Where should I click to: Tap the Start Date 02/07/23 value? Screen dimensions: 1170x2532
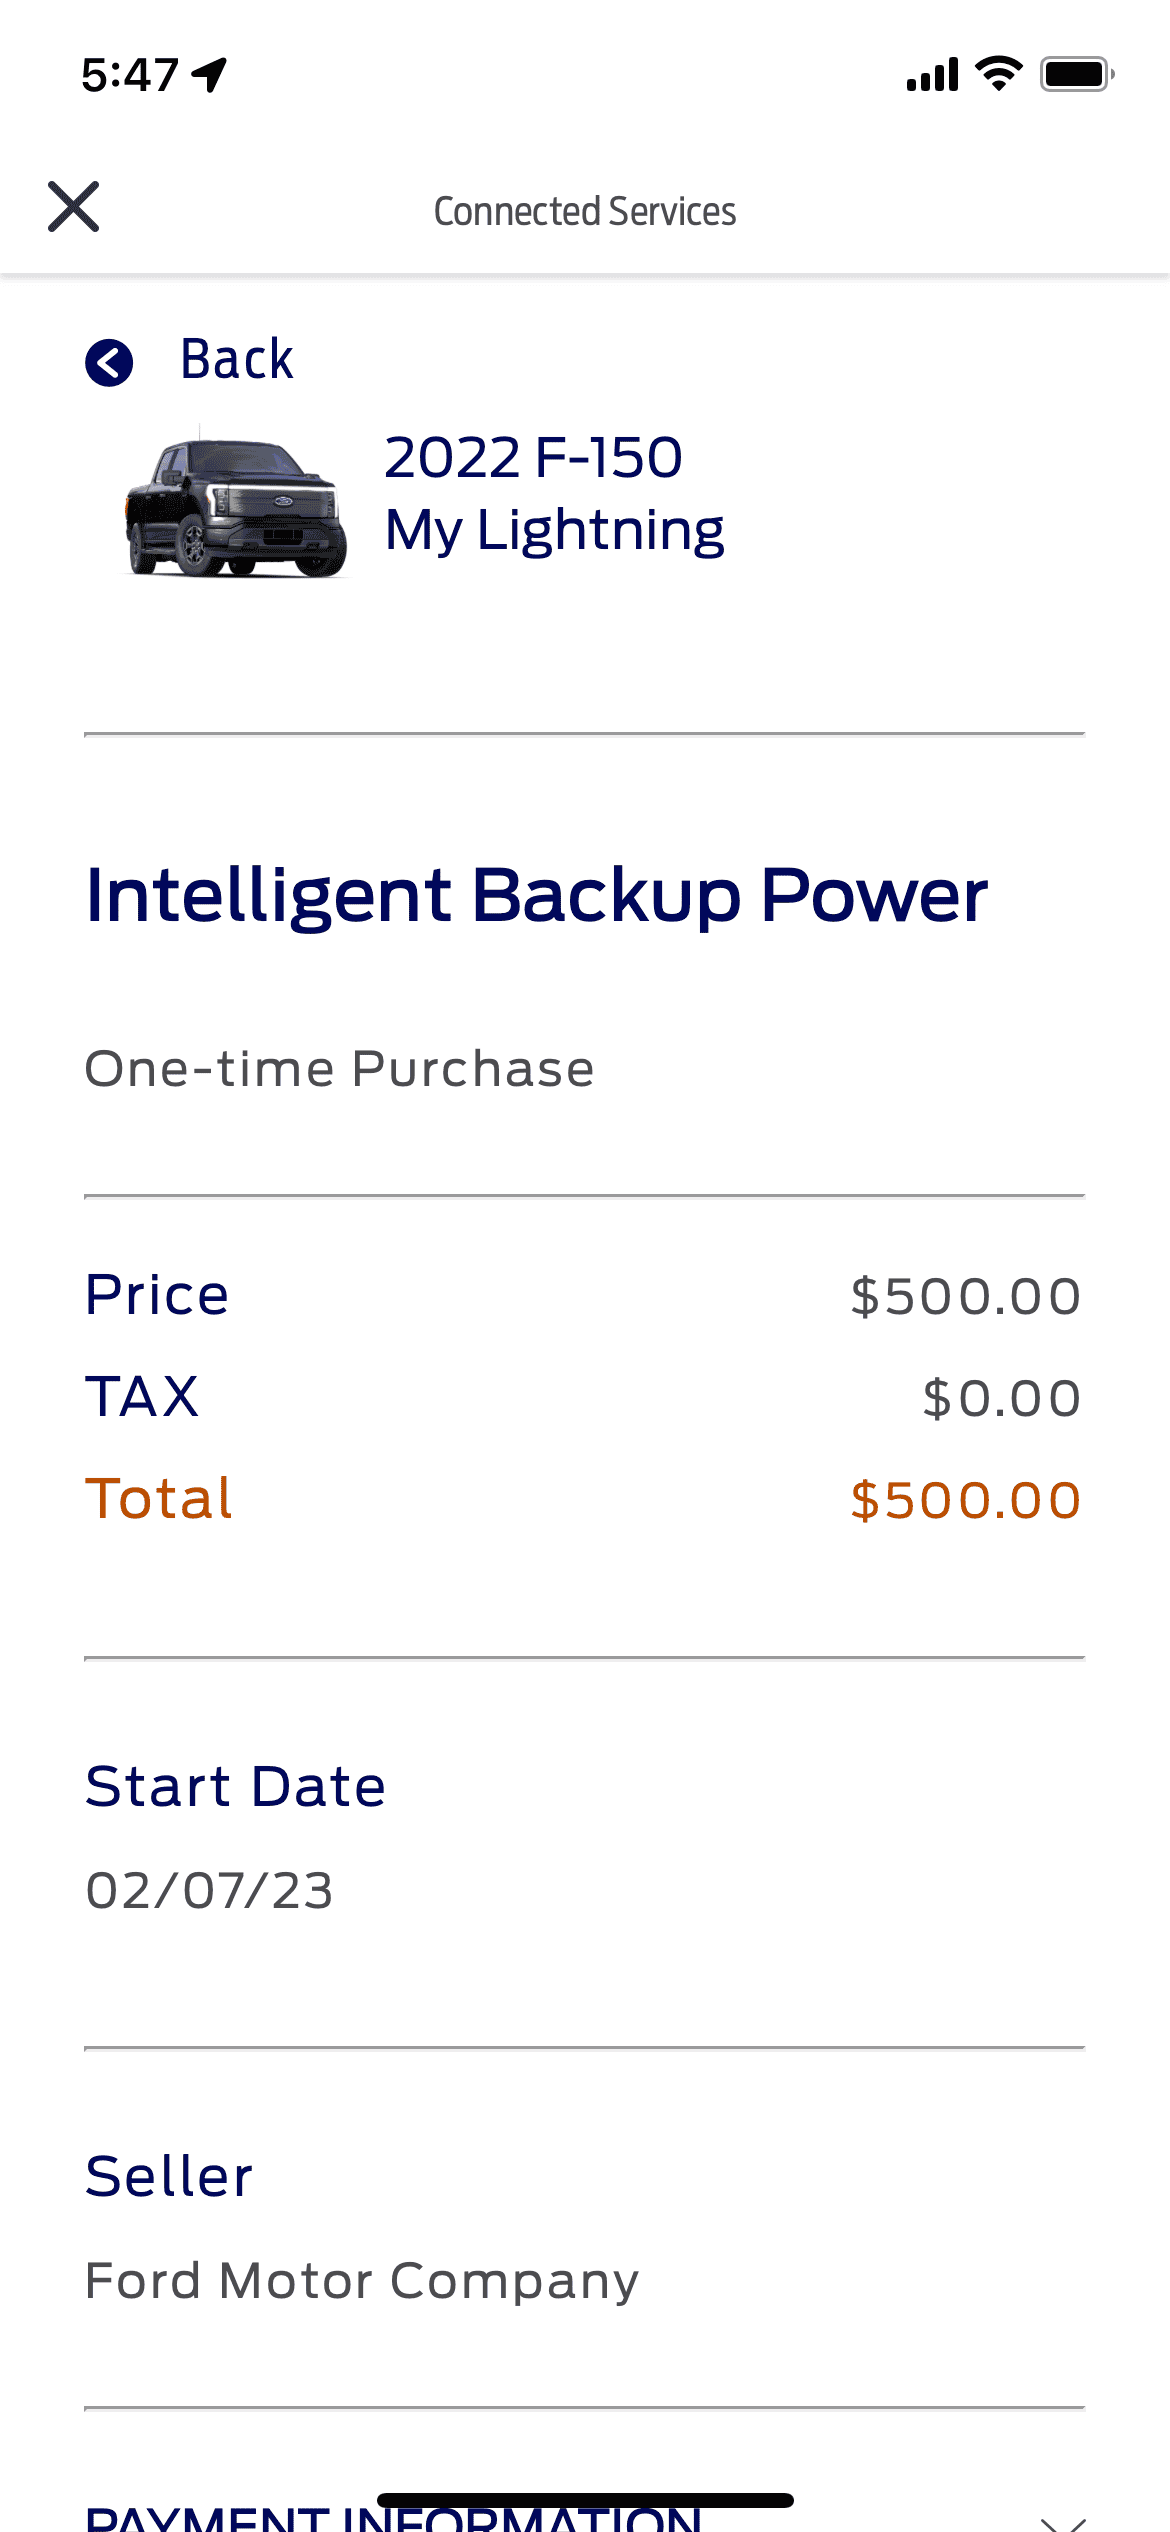[x=210, y=1890]
